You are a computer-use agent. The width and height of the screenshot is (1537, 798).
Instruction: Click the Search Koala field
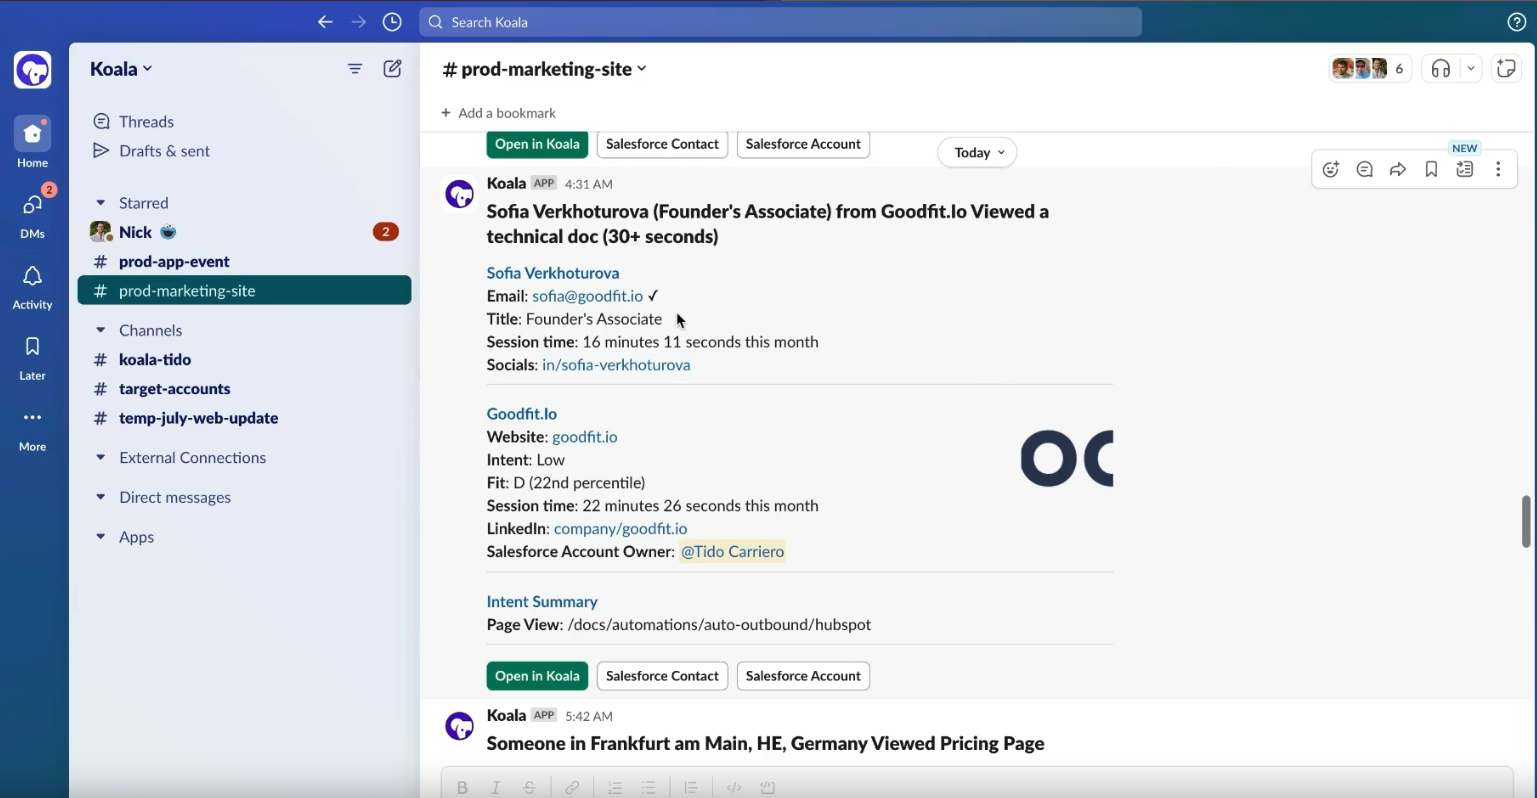780,22
